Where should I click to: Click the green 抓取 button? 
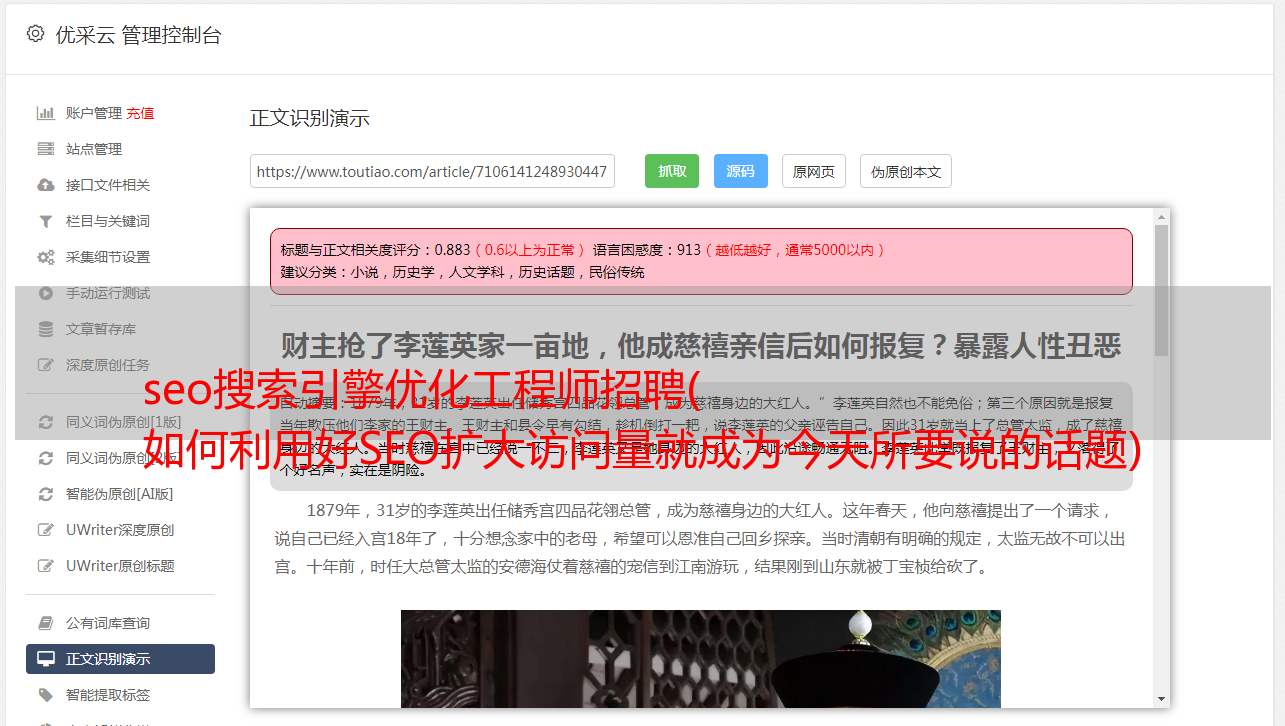click(x=672, y=171)
